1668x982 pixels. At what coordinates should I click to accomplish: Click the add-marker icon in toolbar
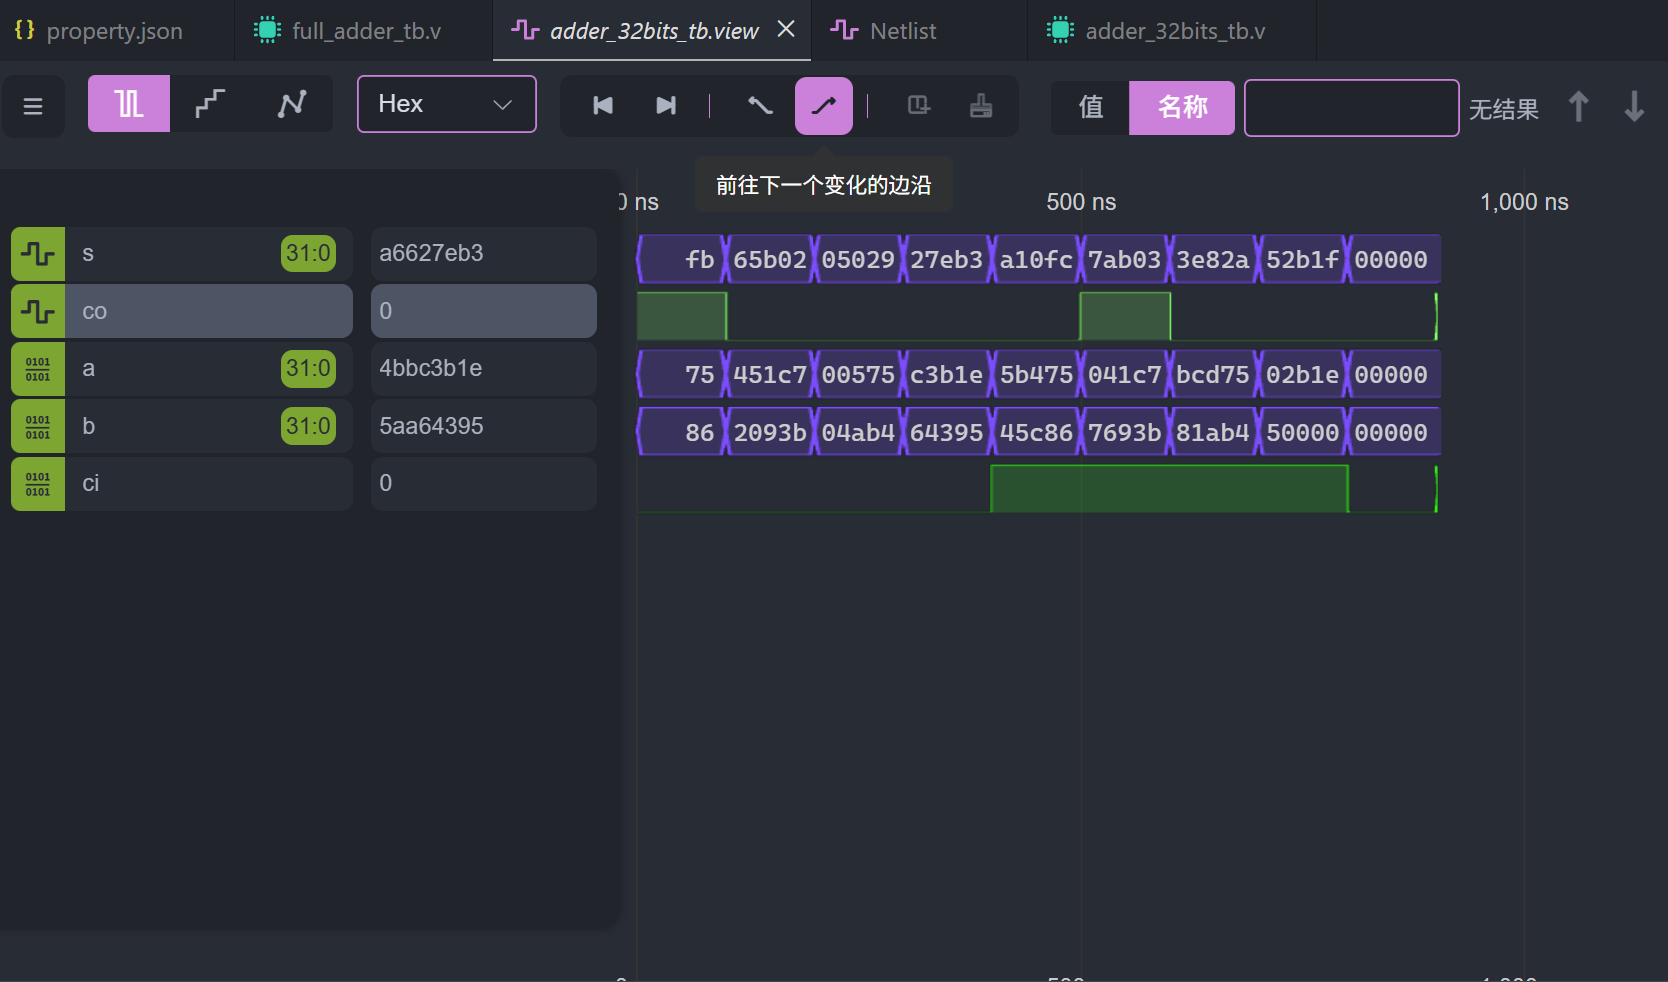[x=918, y=106]
